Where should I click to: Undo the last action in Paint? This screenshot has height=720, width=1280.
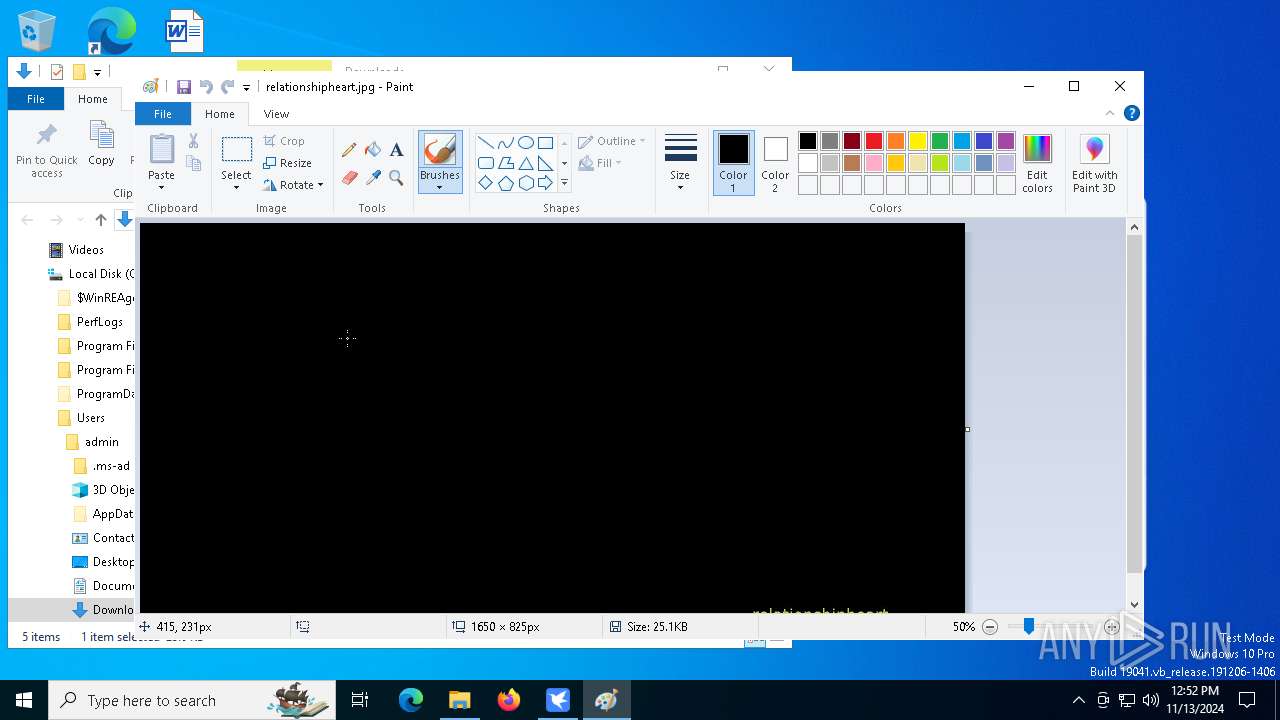[x=206, y=87]
